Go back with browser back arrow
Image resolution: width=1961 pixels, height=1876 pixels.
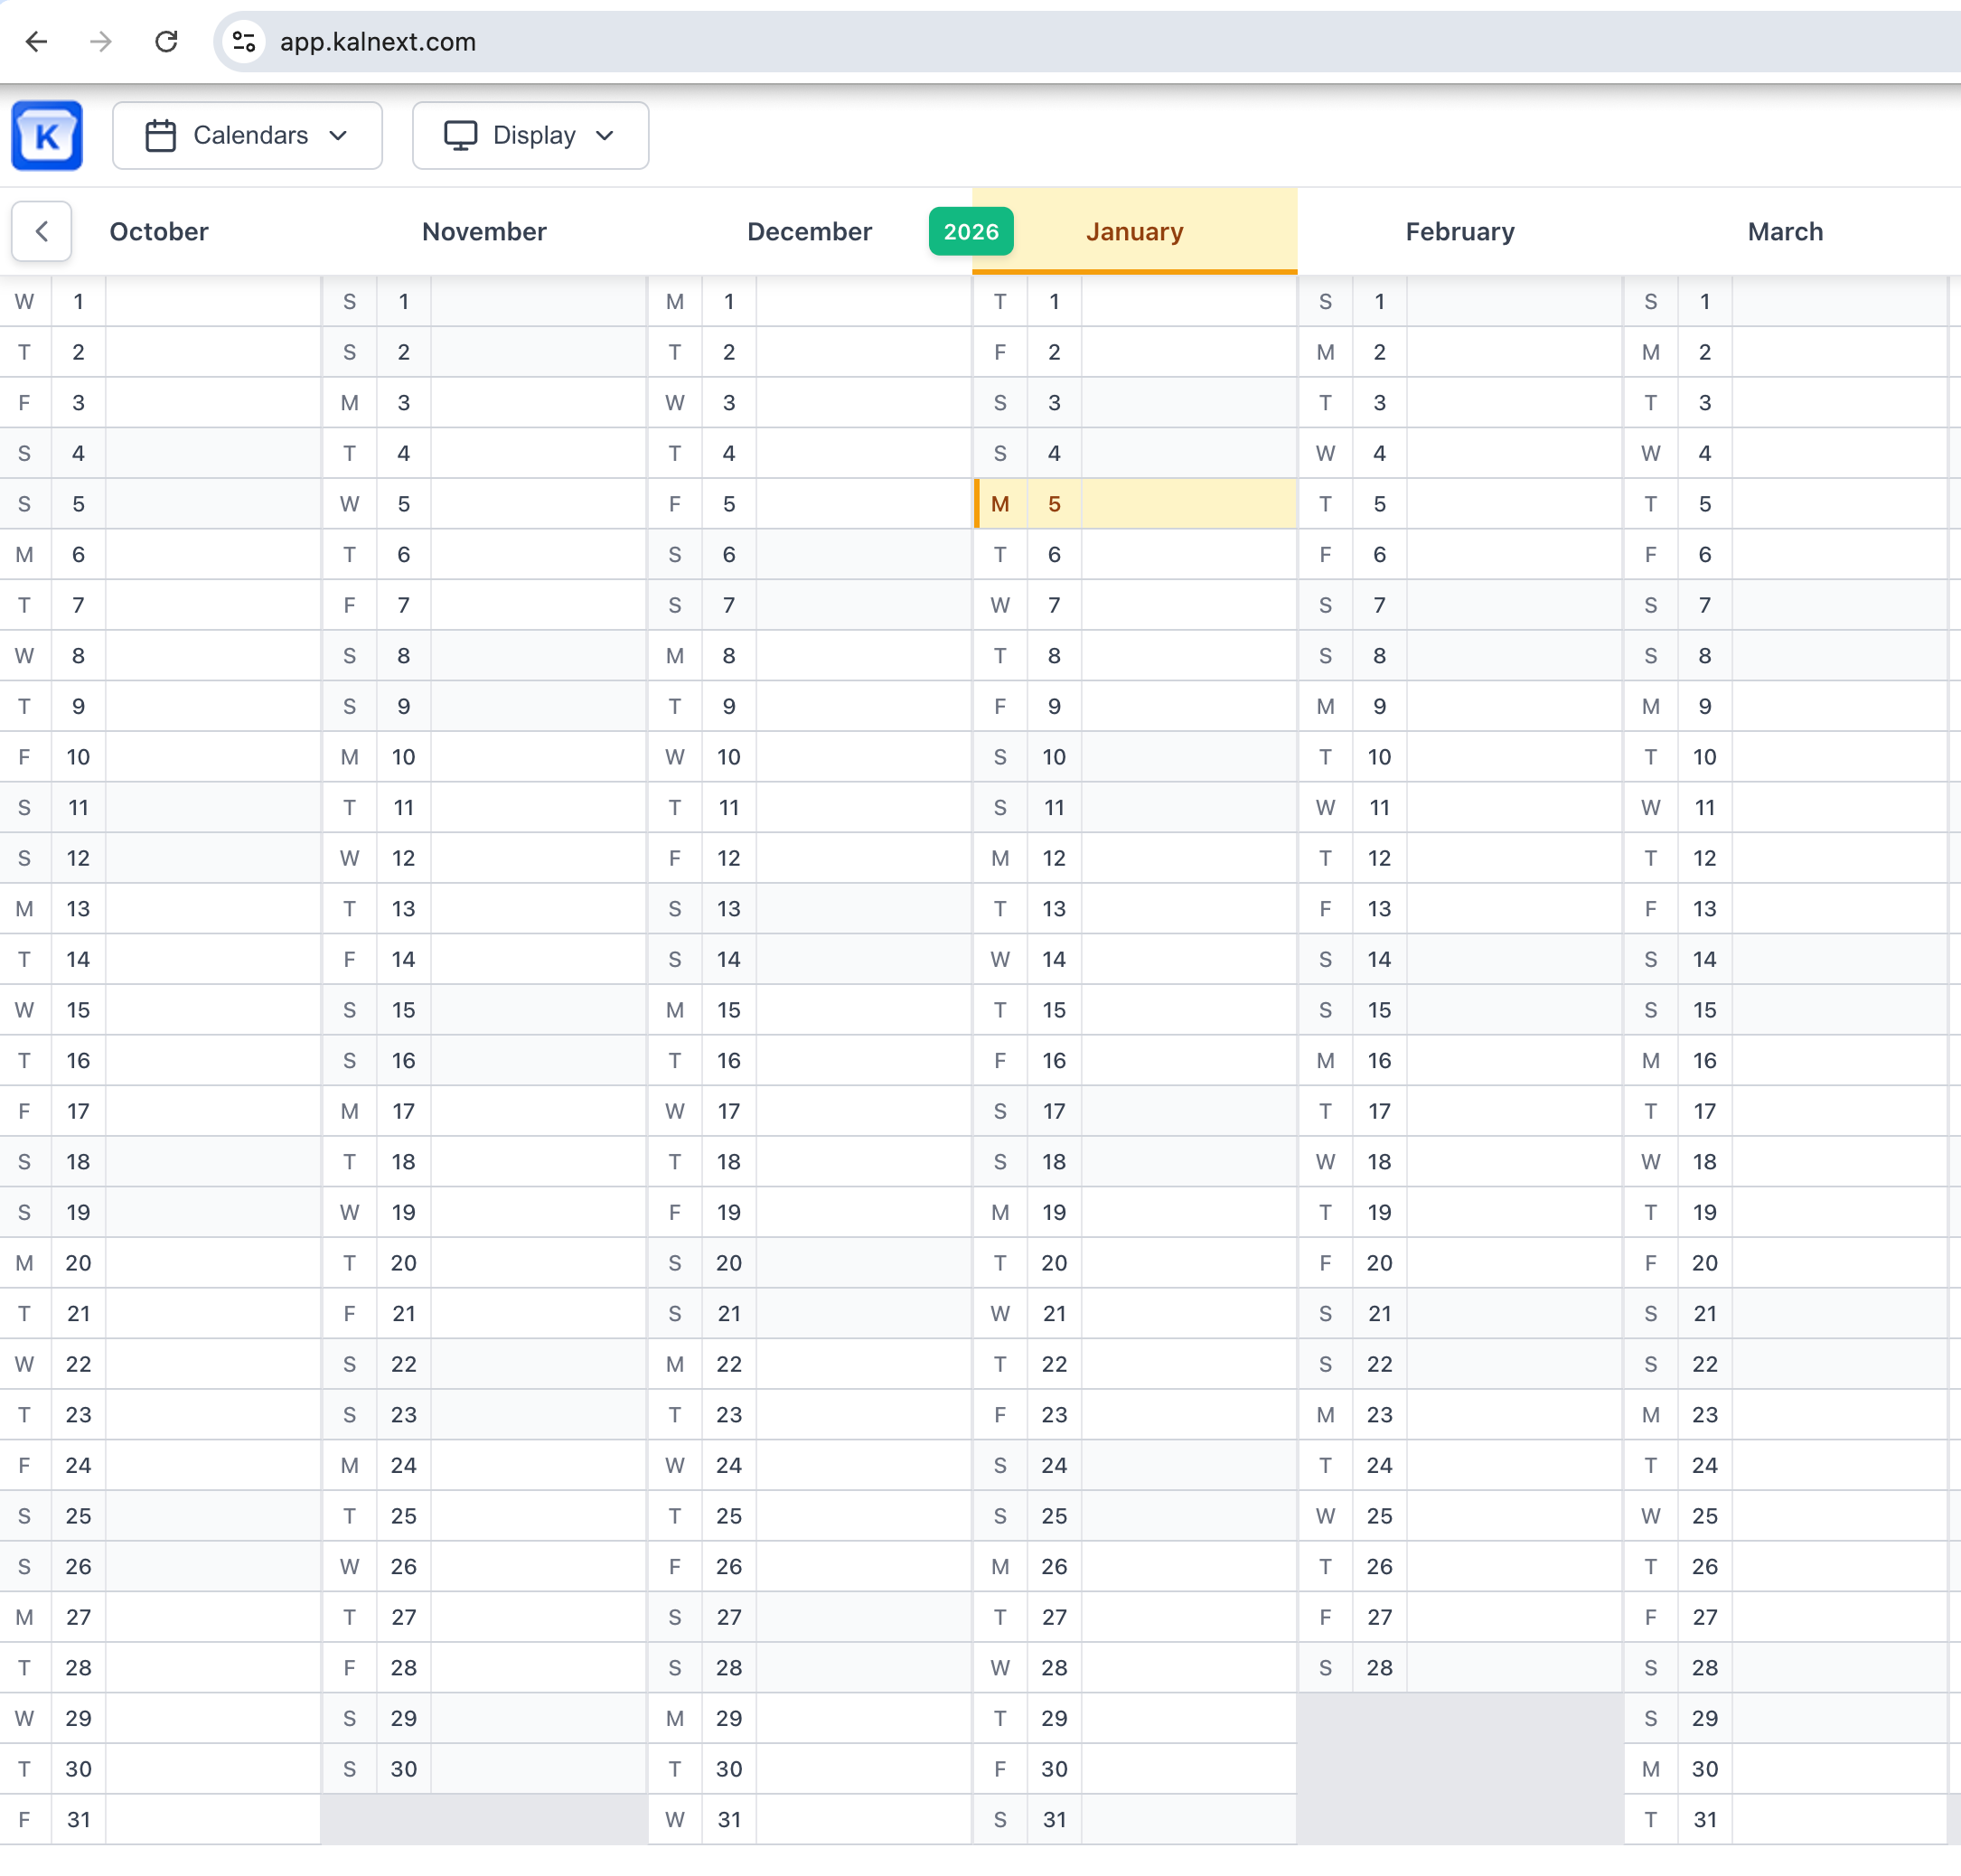(x=37, y=42)
